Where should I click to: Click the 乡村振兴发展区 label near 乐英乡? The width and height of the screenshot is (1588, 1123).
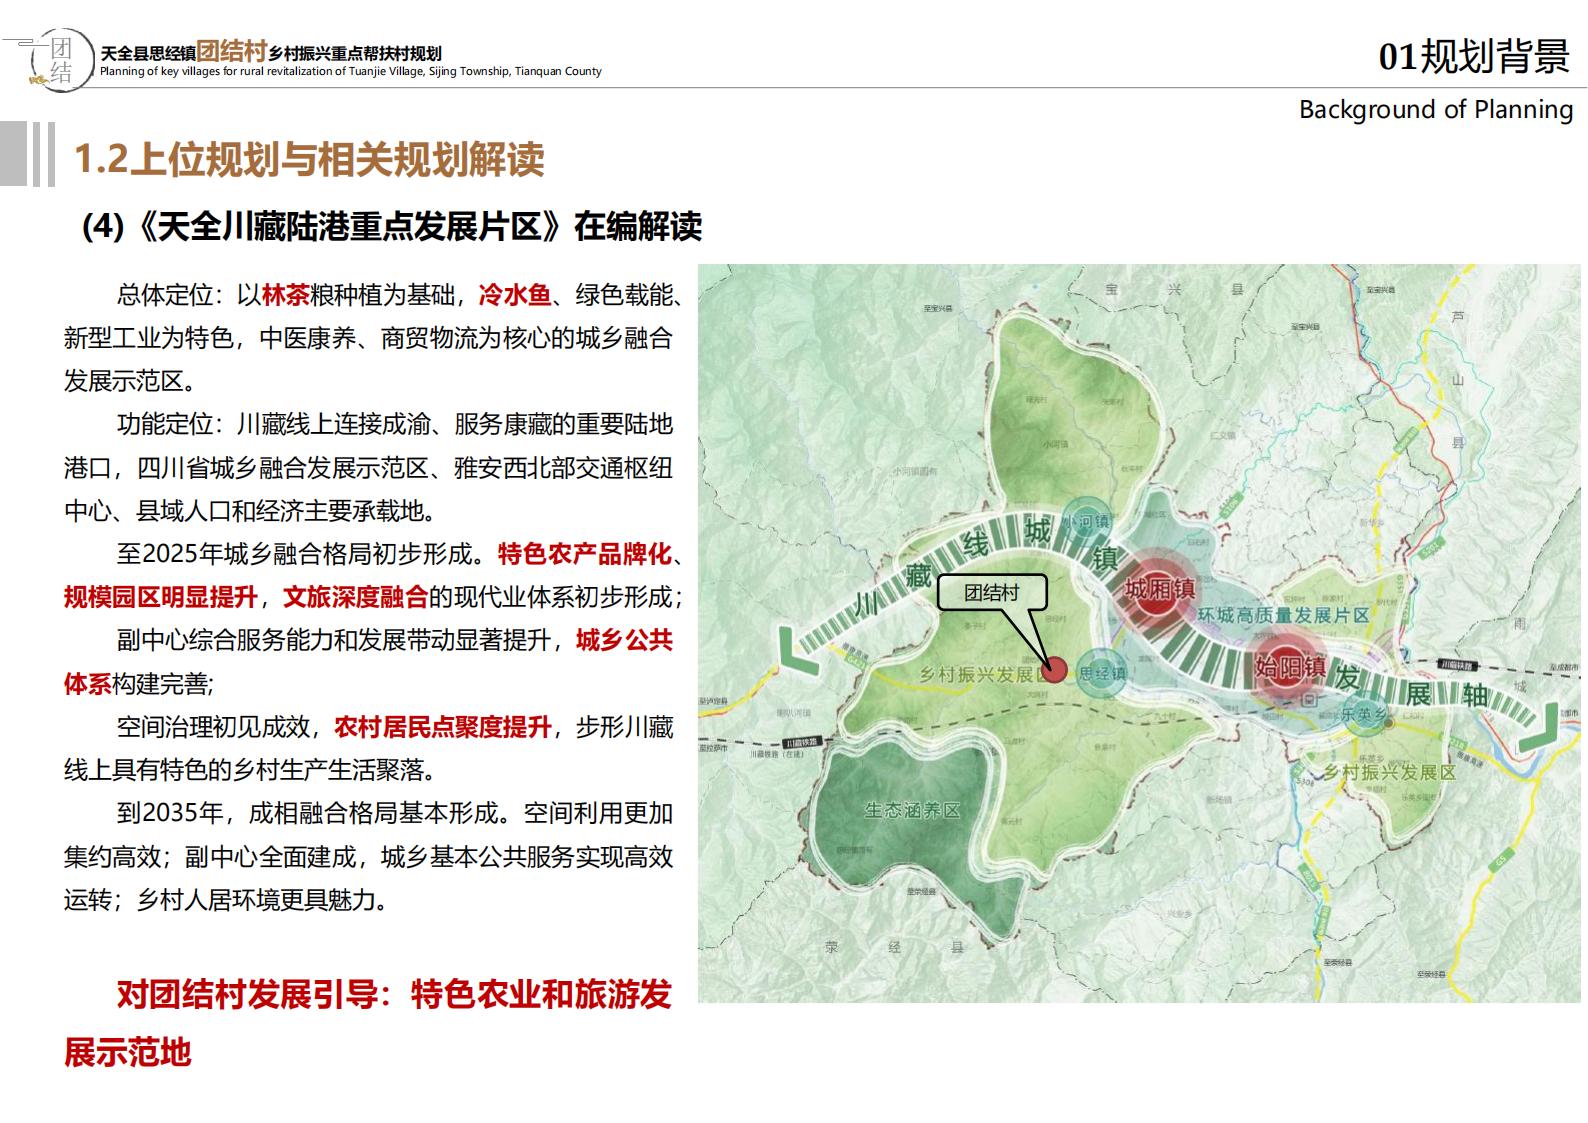pos(1390,772)
